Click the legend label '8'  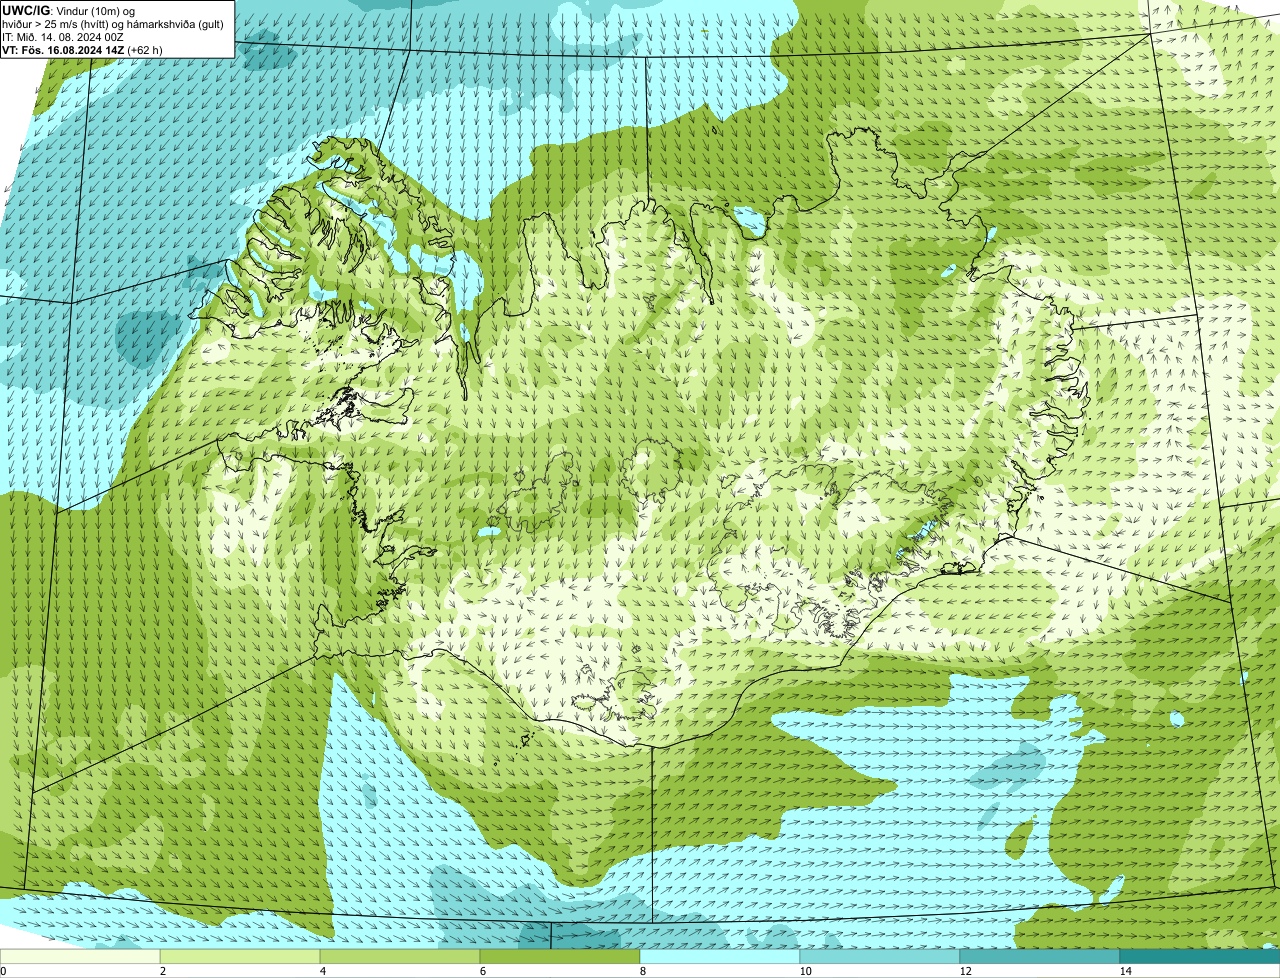tap(641, 971)
